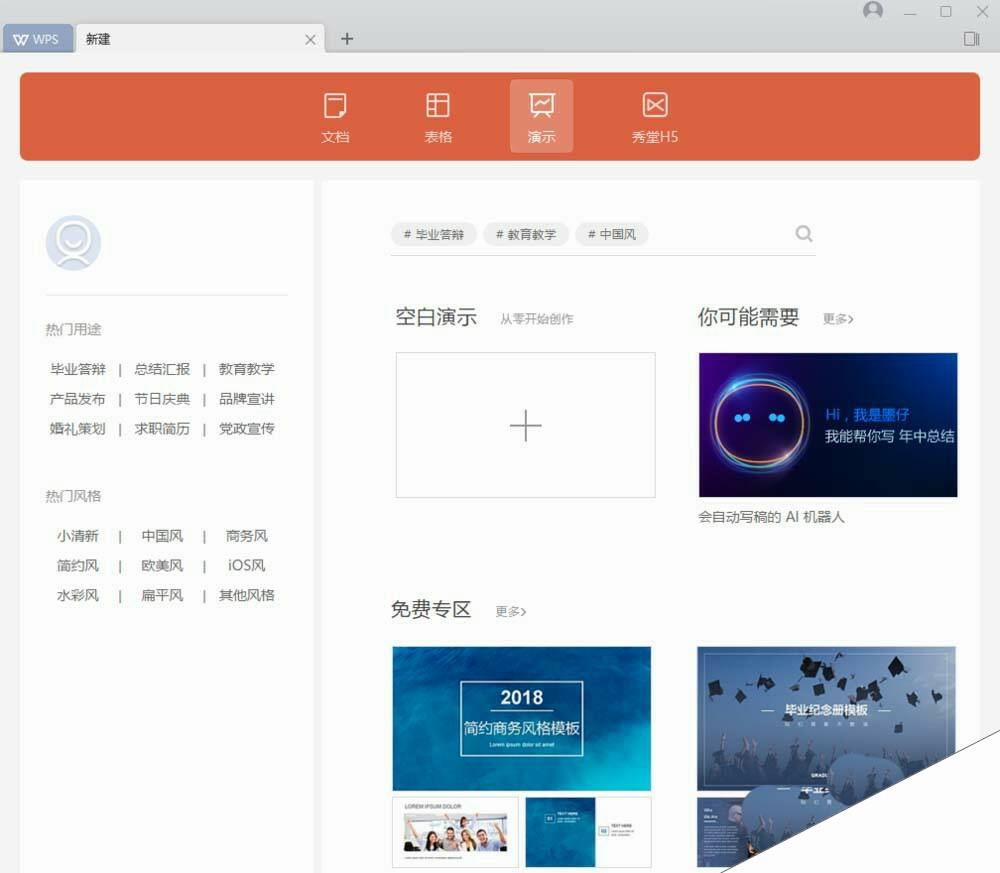Click the user profile picture in sidebar
This screenshot has width=1000, height=873.
[x=73, y=243]
